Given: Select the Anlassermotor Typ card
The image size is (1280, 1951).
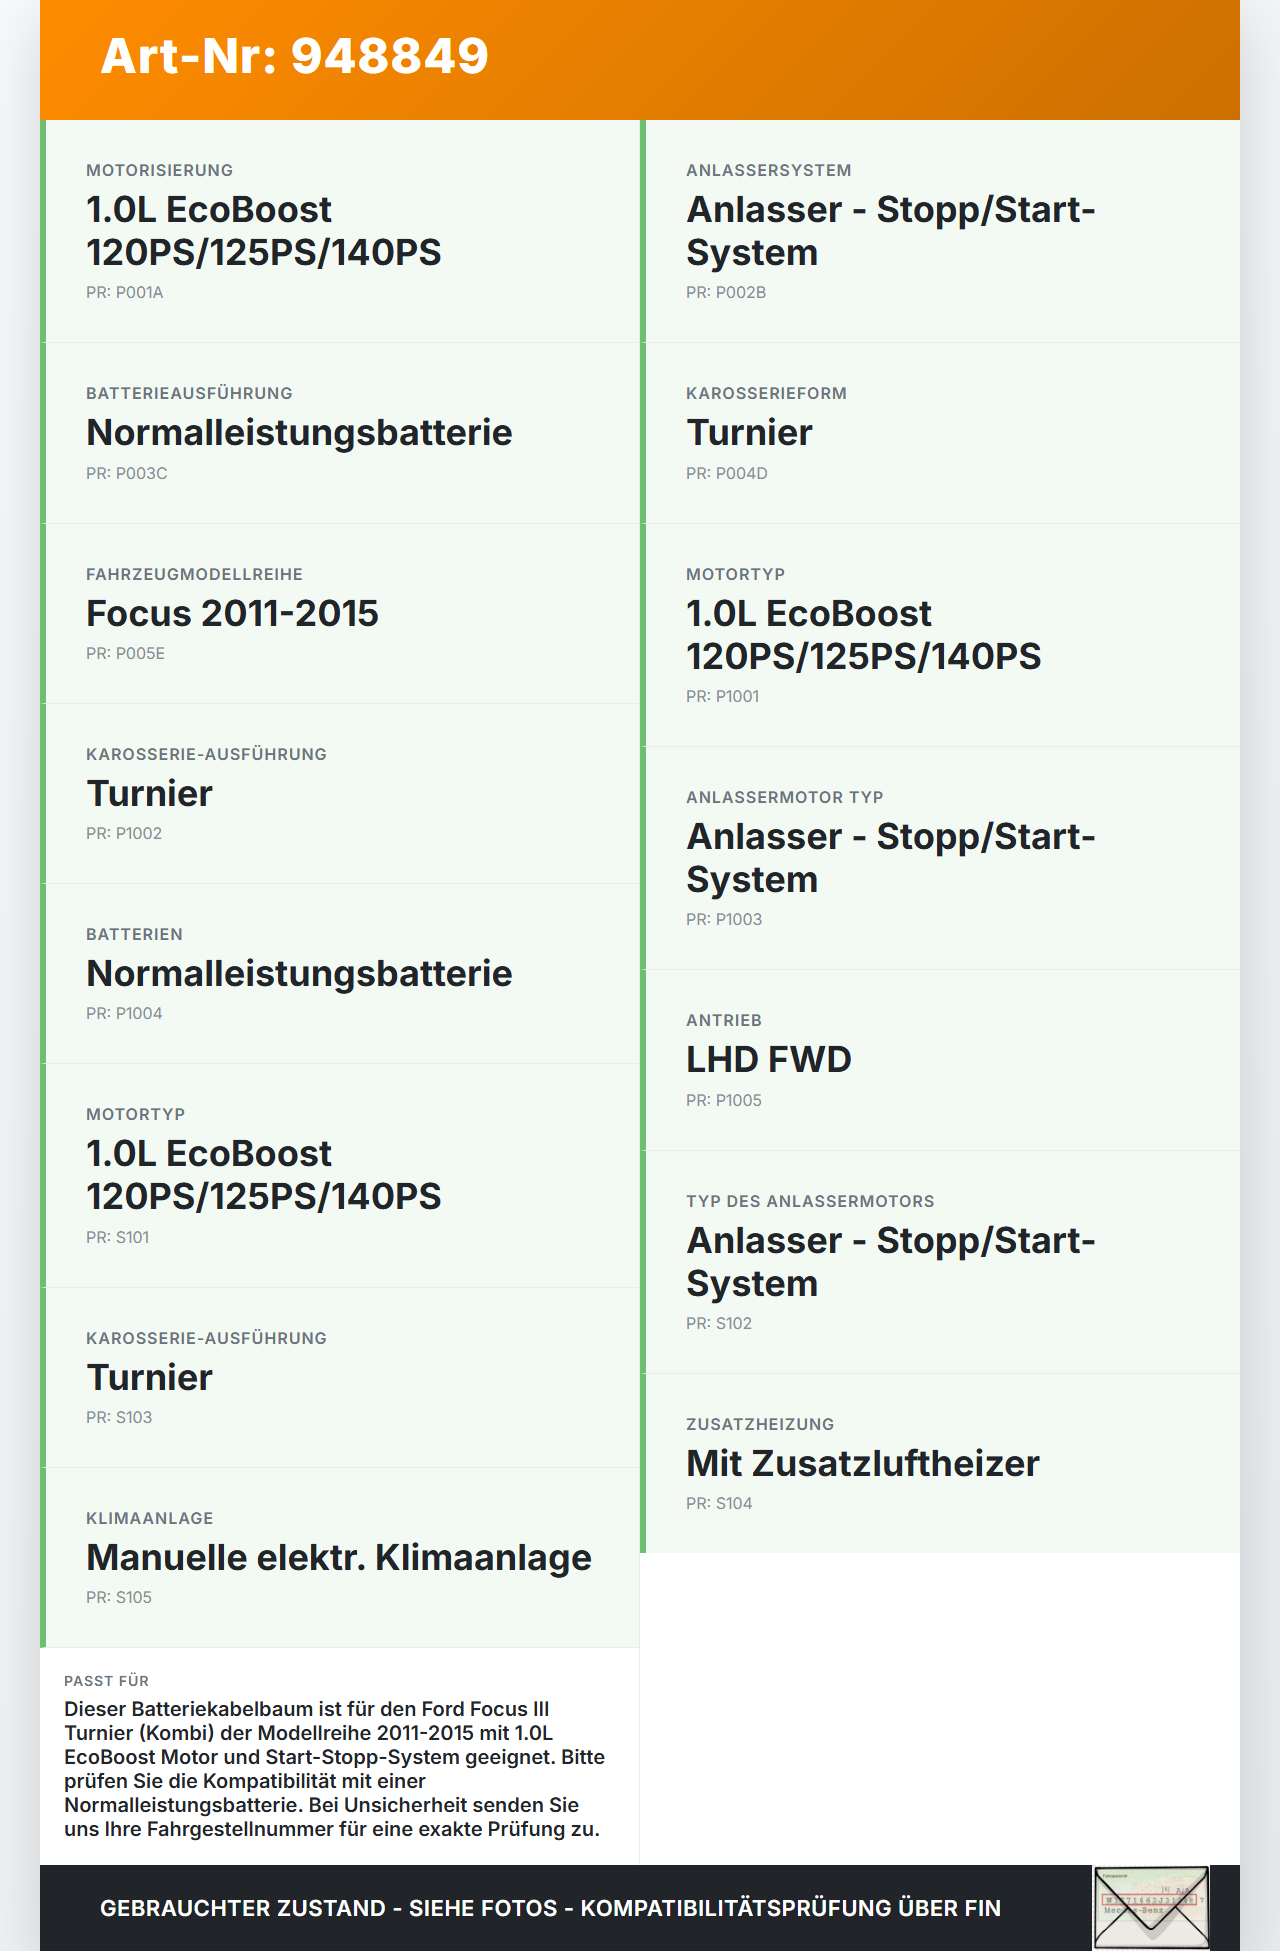Looking at the screenshot, I should coord(940,858).
